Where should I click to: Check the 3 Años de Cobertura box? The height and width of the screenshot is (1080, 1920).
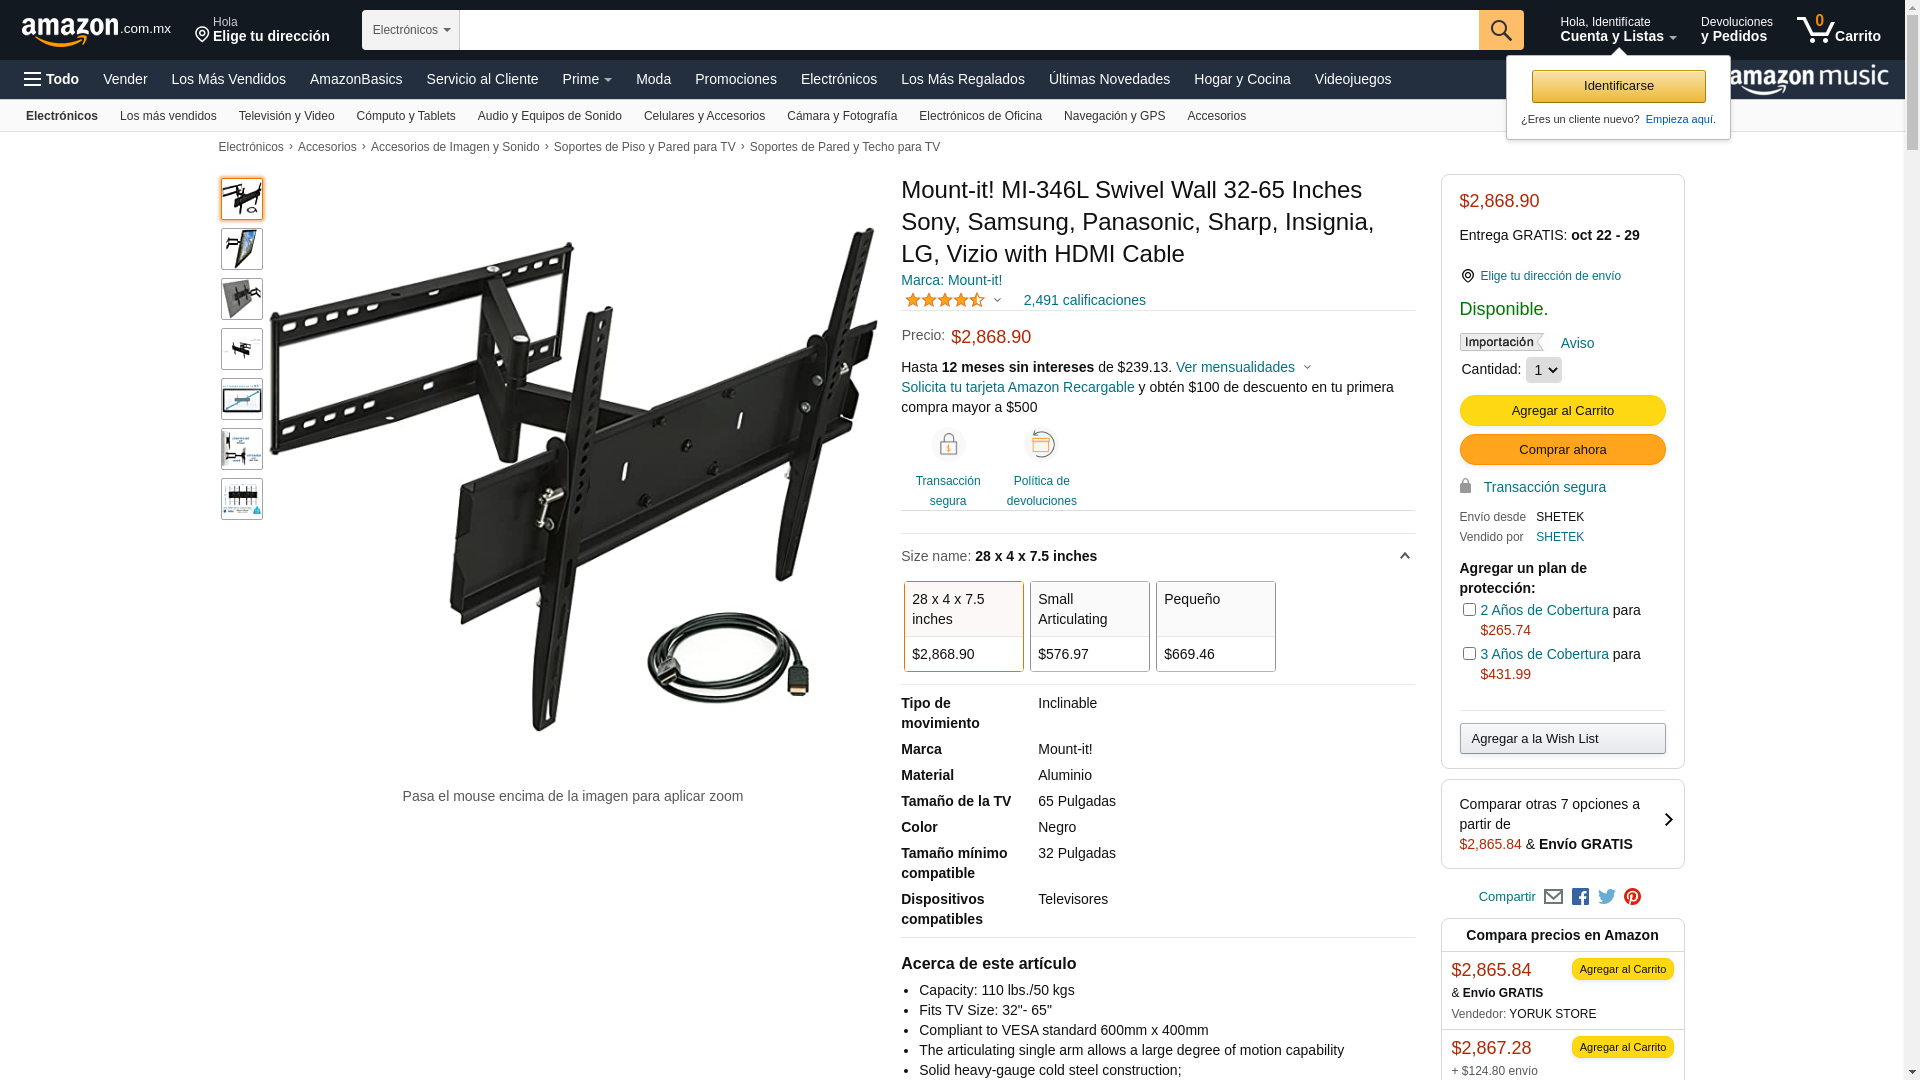point(1469,654)
